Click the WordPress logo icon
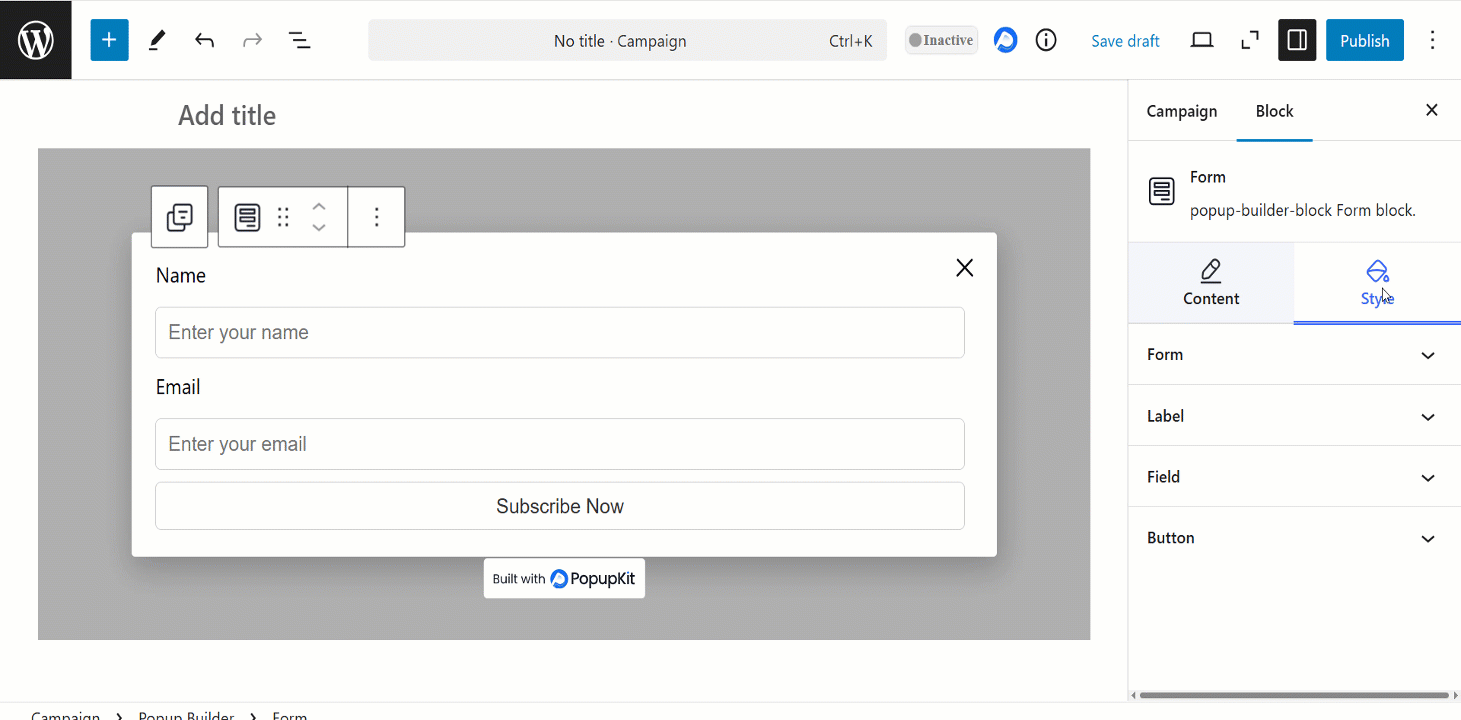 36,40
